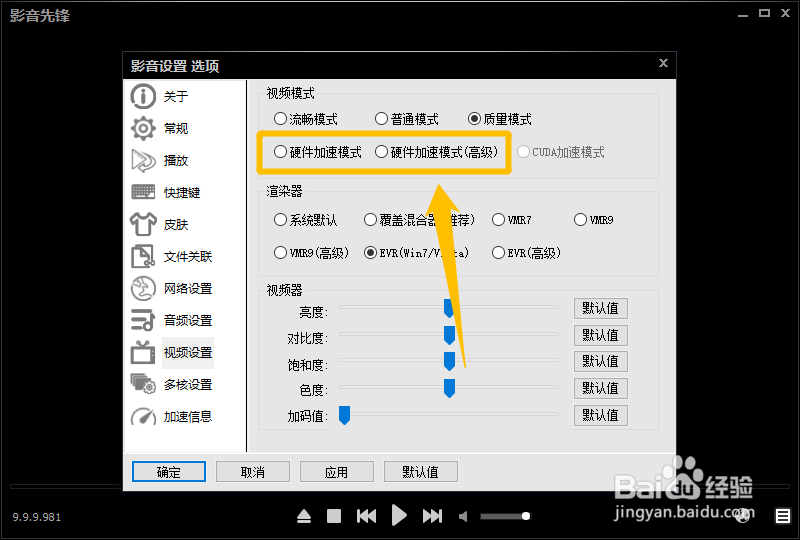This screenshot has height=540, width=800.
Task: Click the 多核设置 chip gear icon
Action: pos(143,384)
